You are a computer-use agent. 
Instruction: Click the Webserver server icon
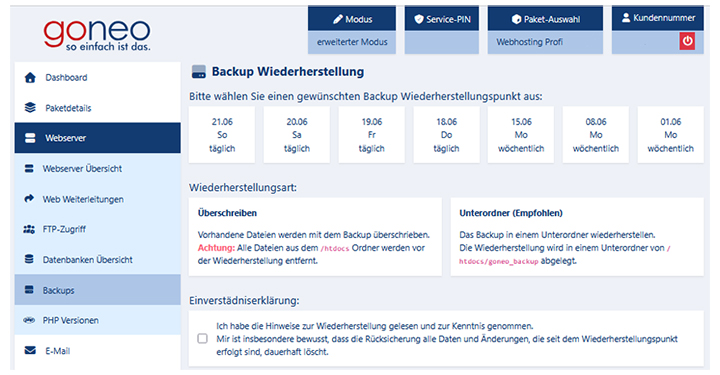click(x=30, y=138)
